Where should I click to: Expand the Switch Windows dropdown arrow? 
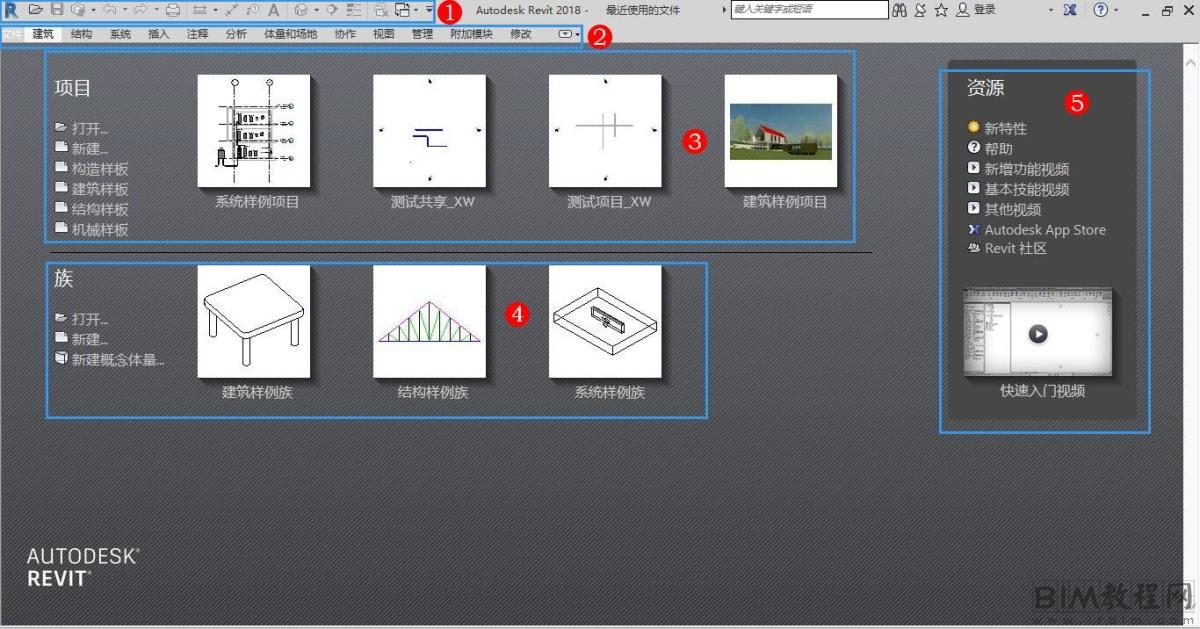coord(416,10)
